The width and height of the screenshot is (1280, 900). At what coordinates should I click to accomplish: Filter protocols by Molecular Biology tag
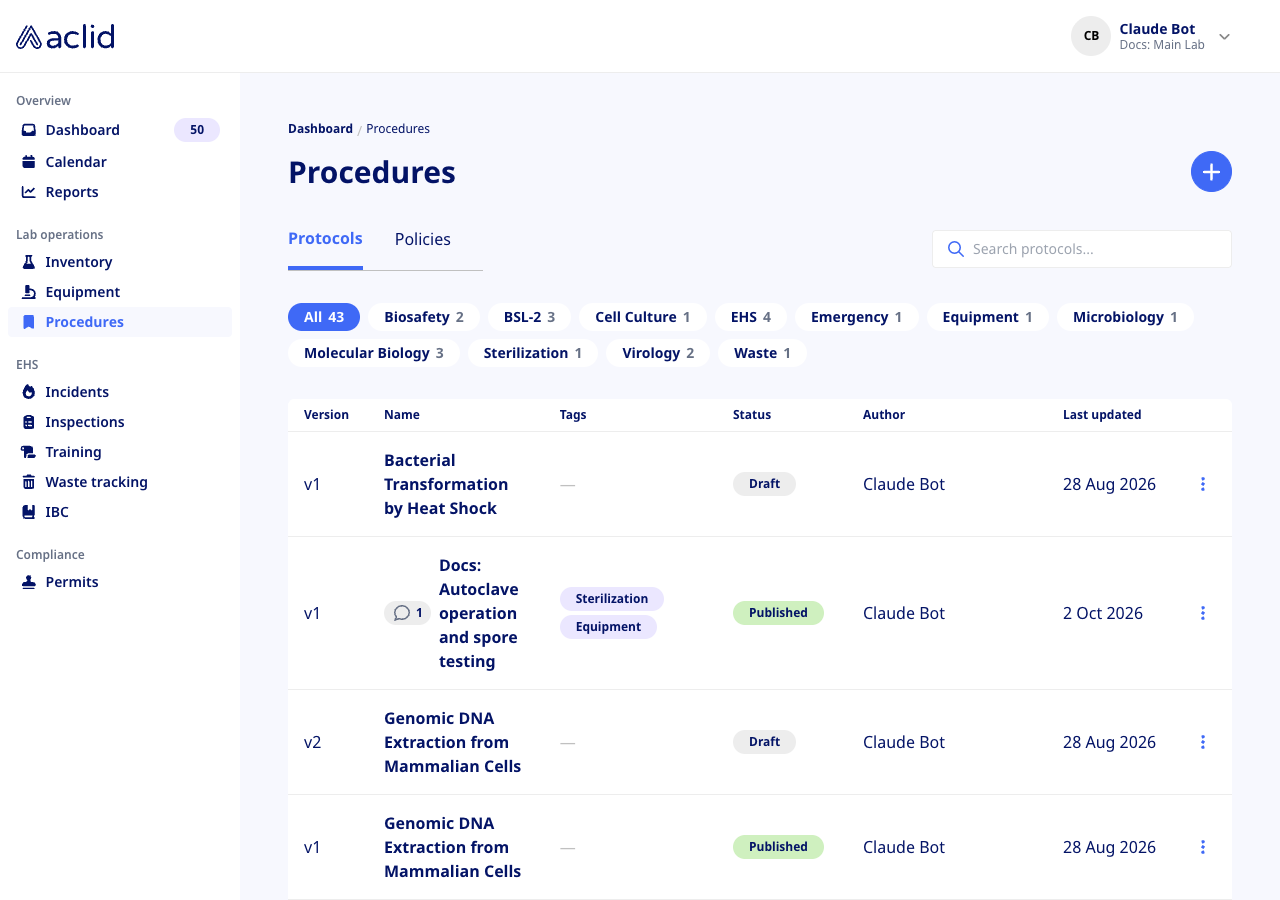(x=374, y=353)
